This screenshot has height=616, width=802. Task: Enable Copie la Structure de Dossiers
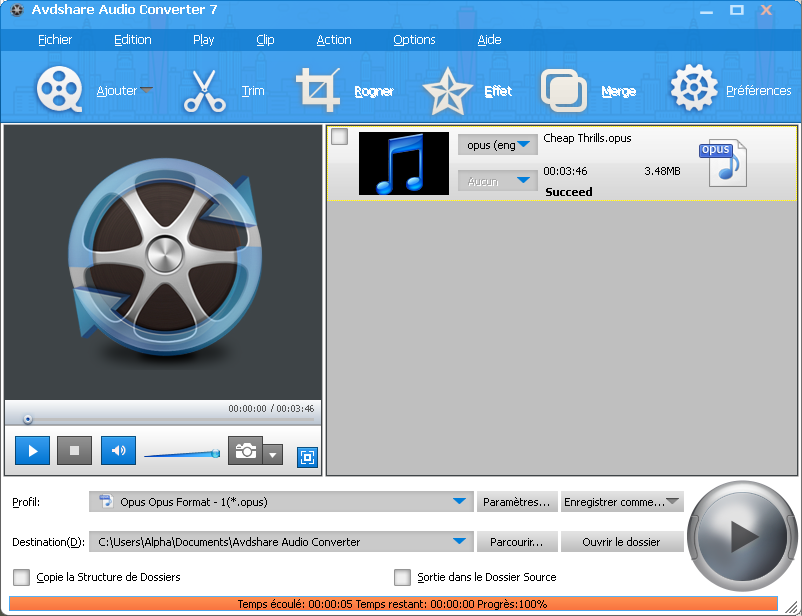(x=21, y=577)
